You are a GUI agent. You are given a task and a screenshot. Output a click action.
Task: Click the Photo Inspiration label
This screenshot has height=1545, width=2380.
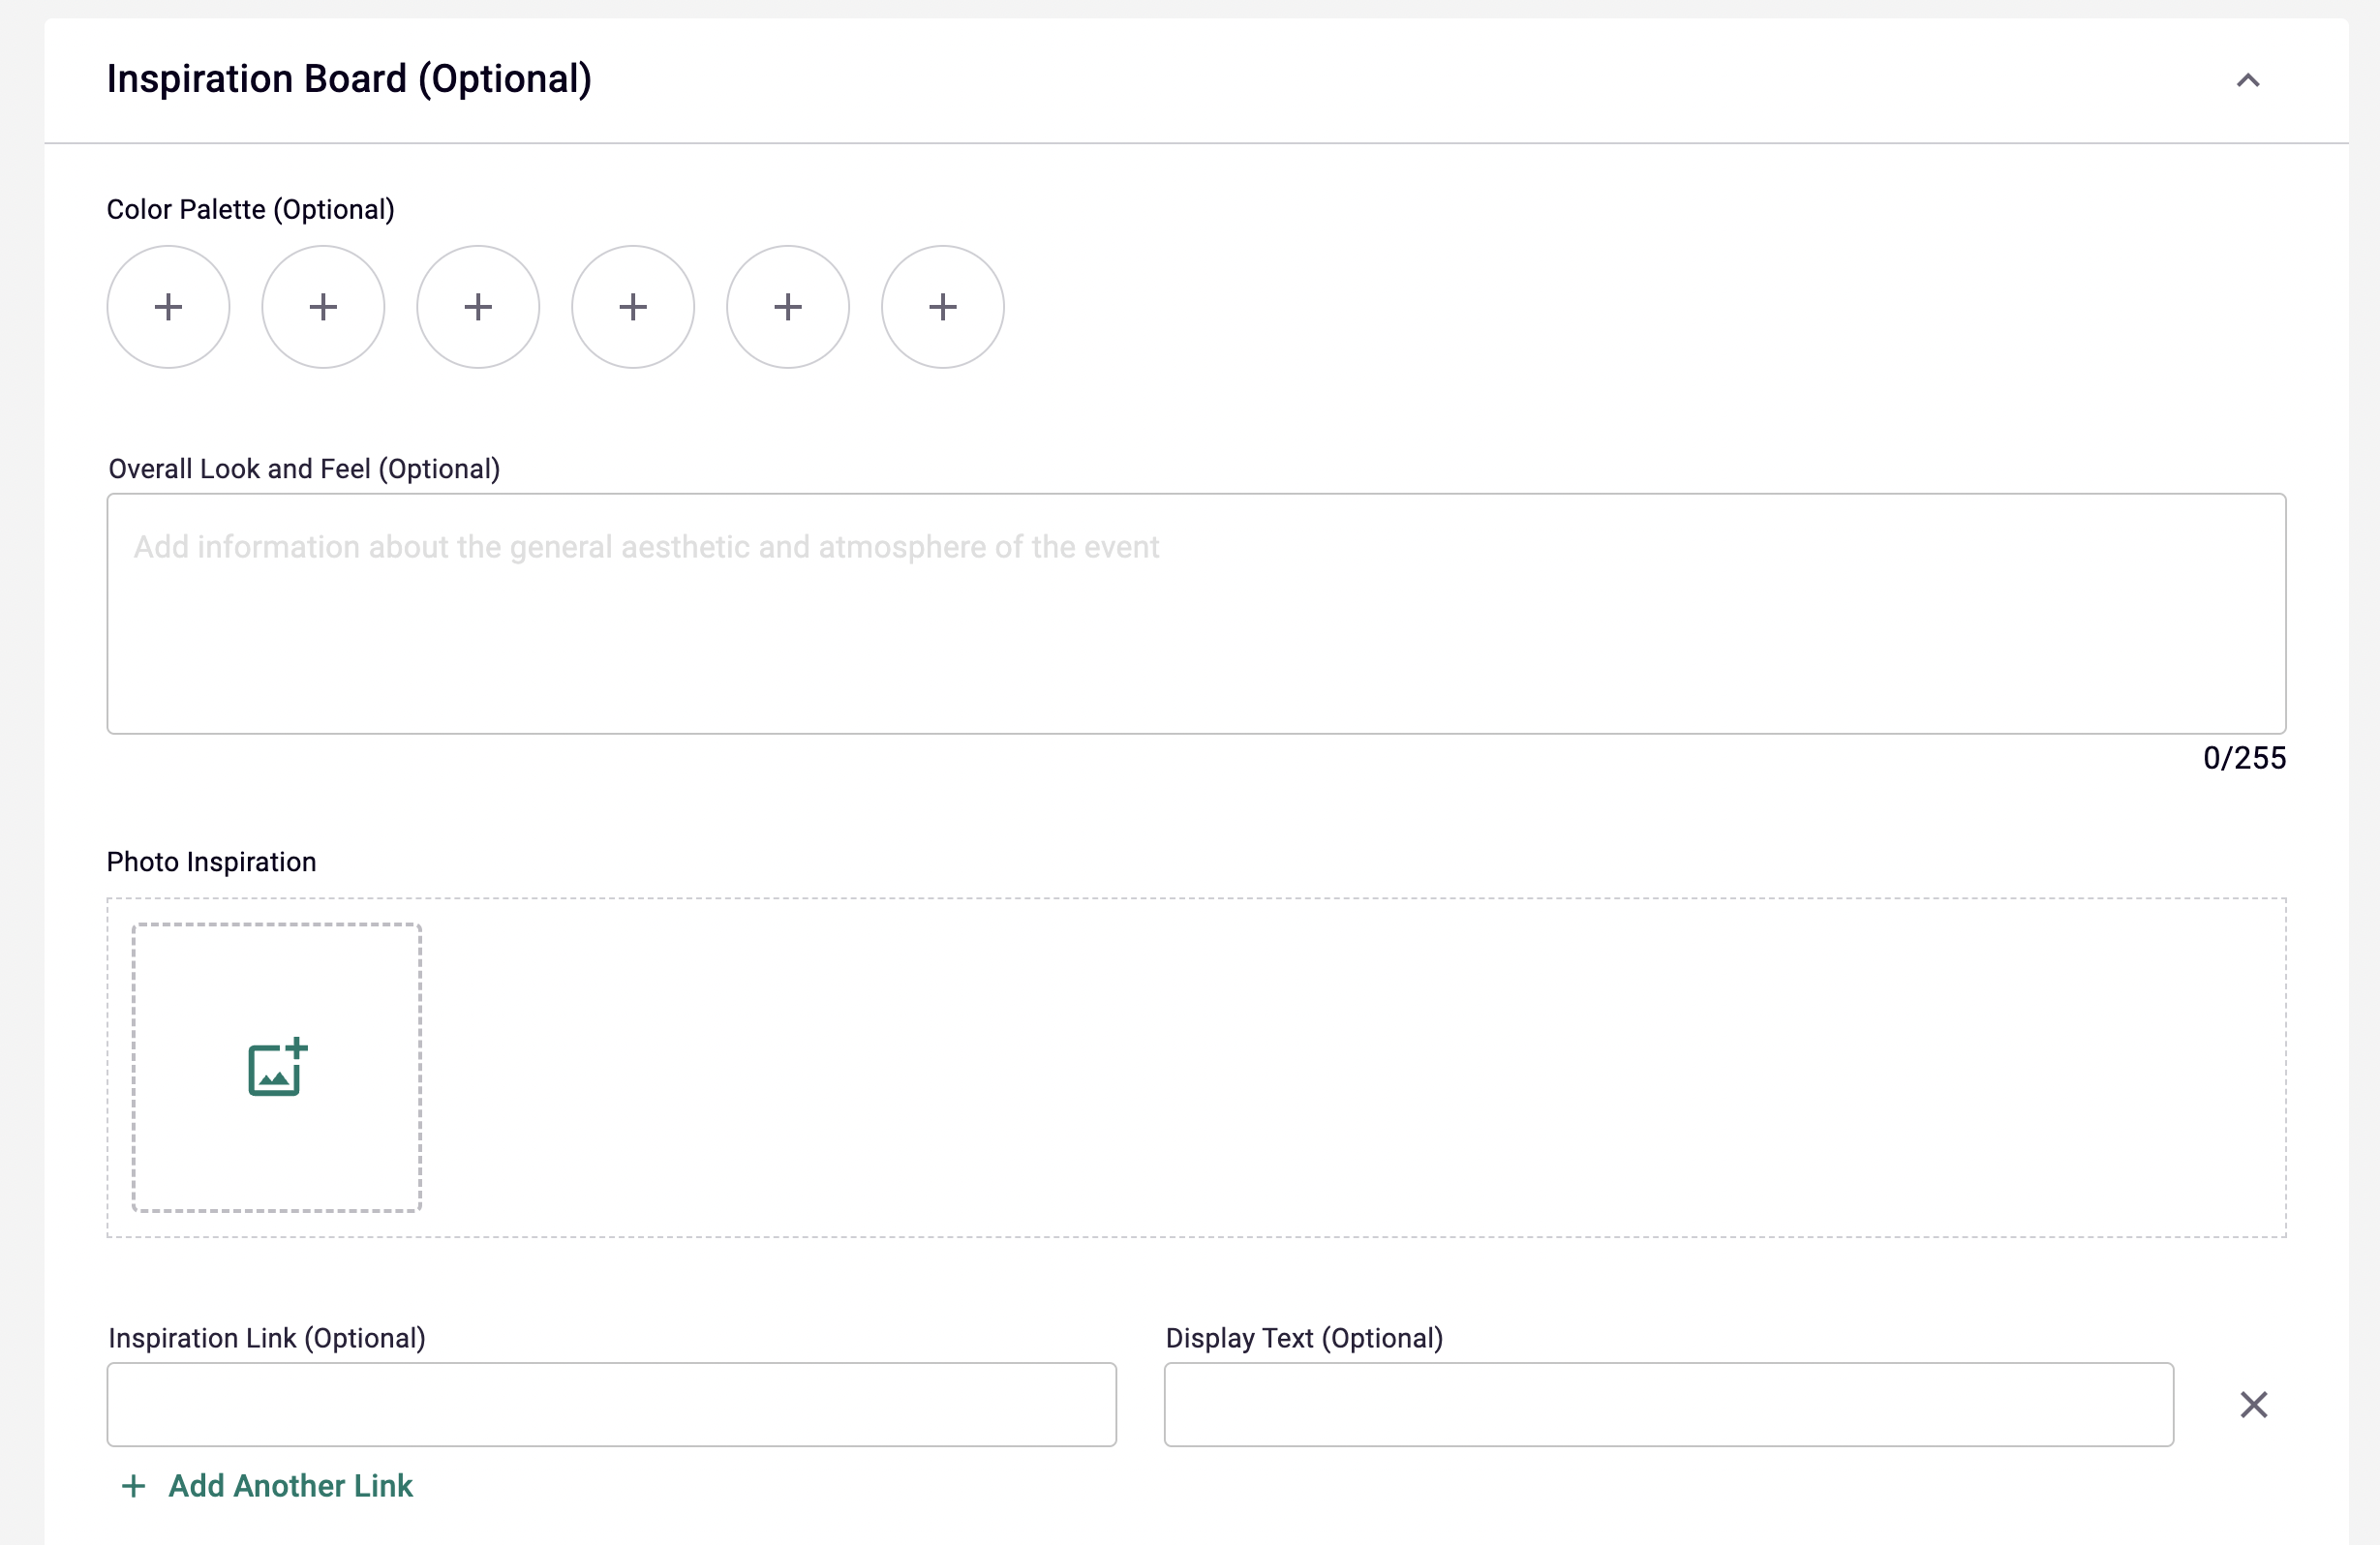point(210,861)
